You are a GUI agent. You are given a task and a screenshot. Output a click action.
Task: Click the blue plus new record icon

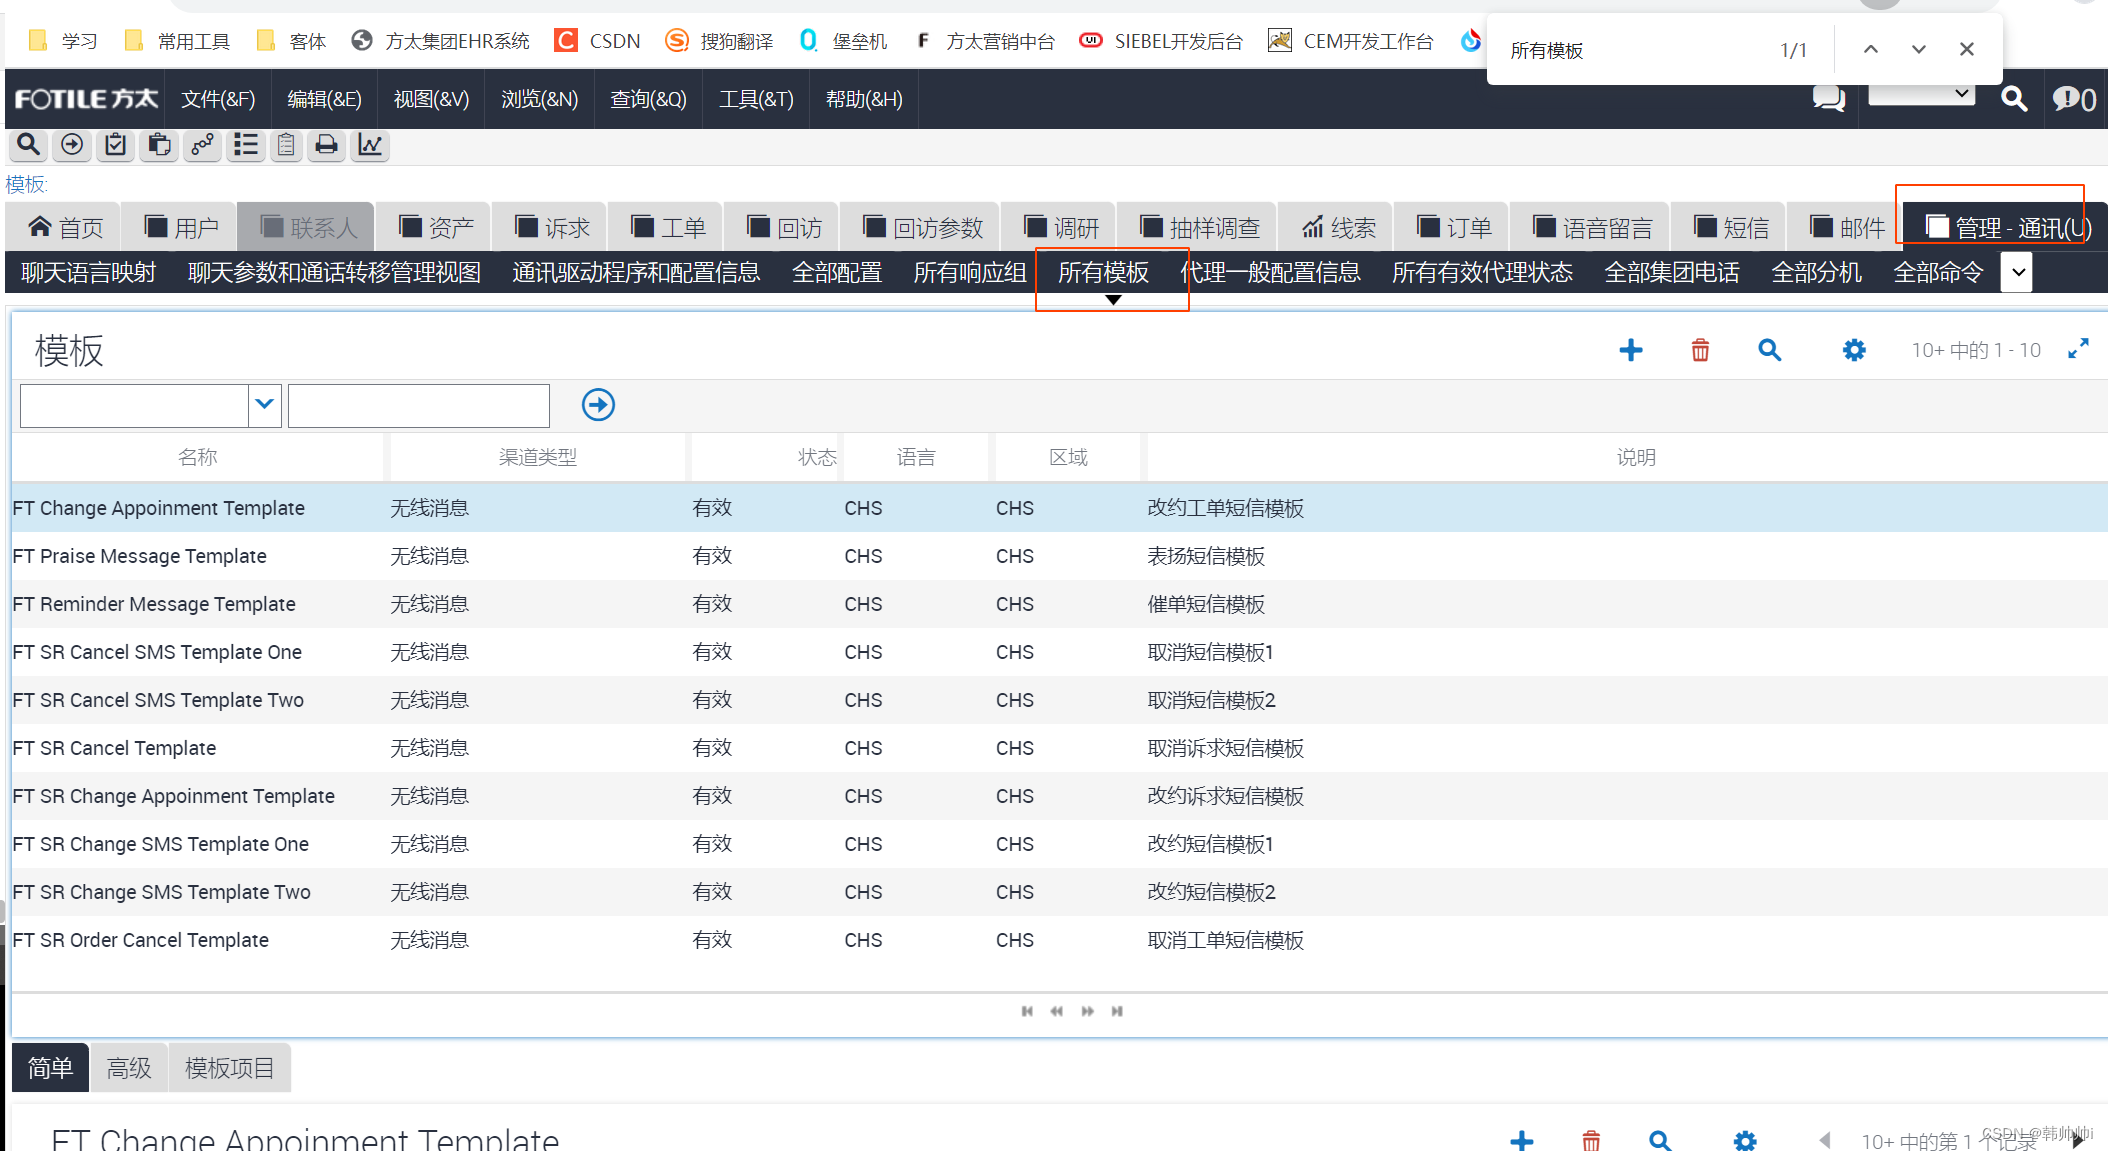click(1630, 350)
